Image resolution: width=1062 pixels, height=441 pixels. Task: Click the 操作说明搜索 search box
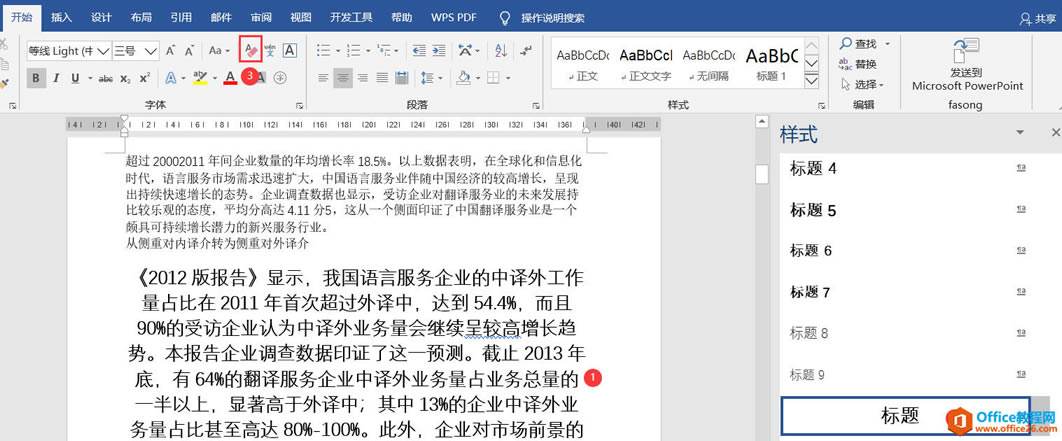click(x=553, y=18)
